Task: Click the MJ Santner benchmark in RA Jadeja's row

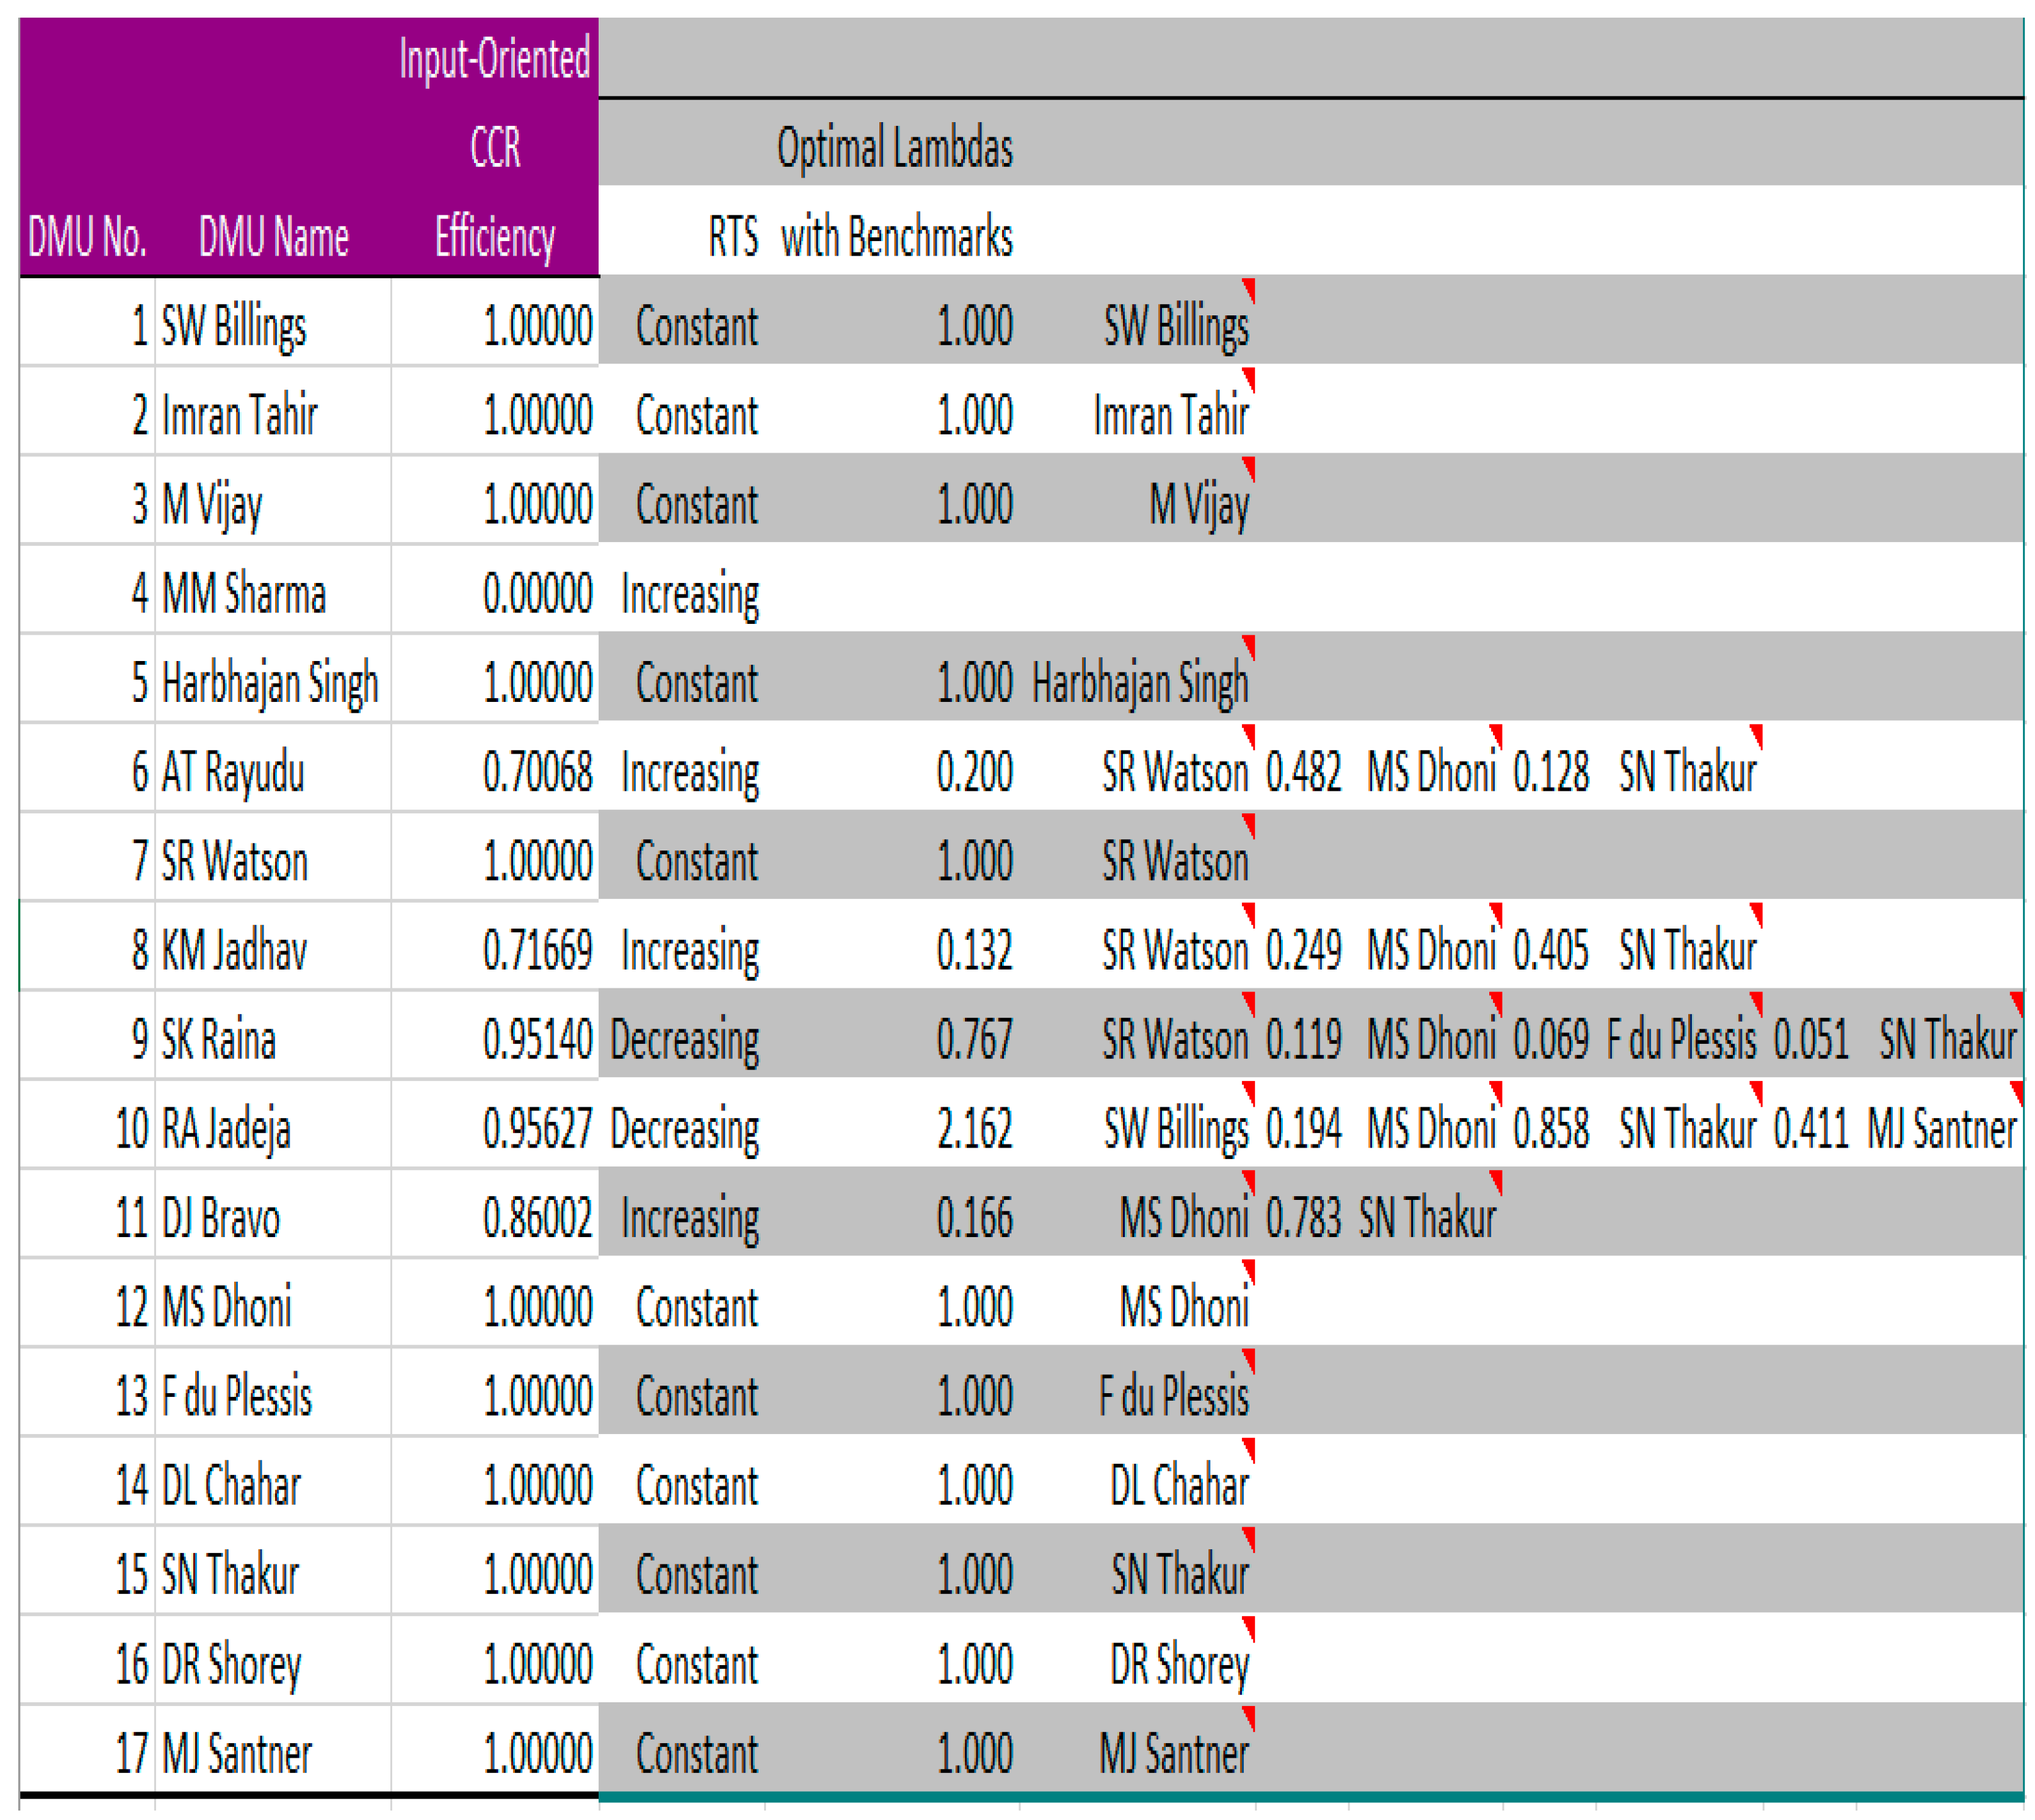Action: coord(1941,1129)
